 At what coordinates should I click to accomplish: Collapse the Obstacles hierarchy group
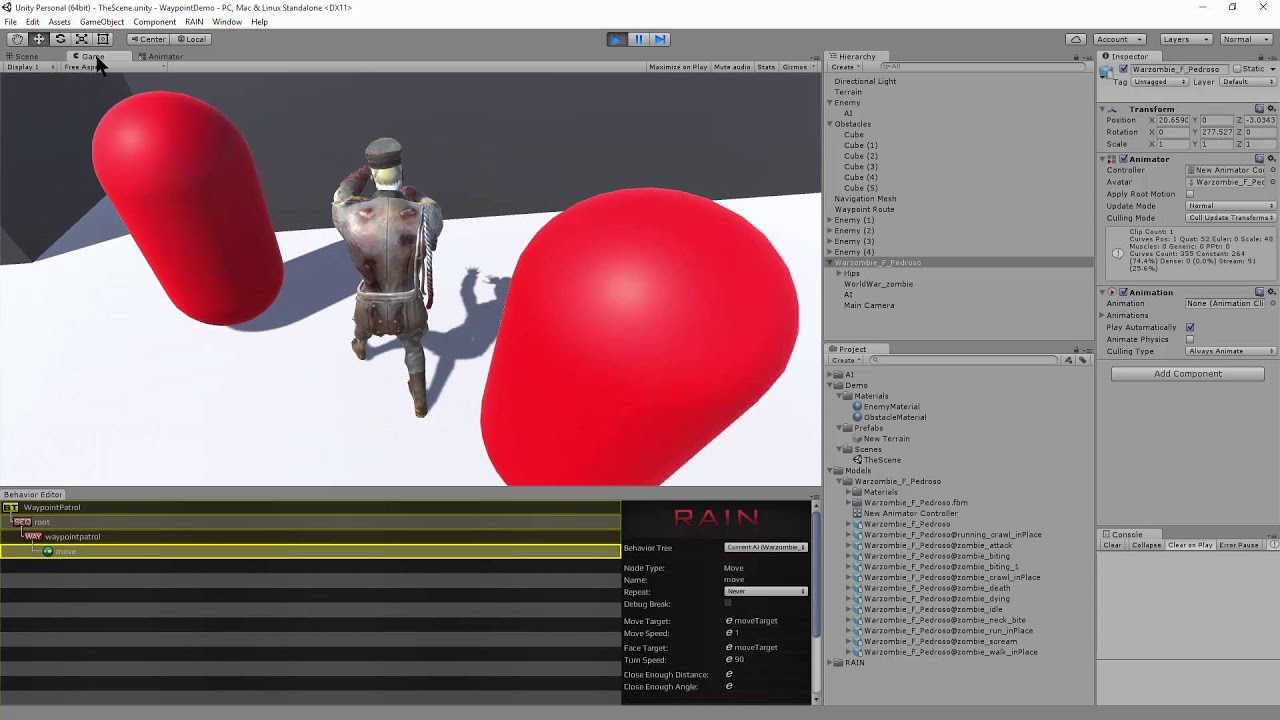(830, 124)
